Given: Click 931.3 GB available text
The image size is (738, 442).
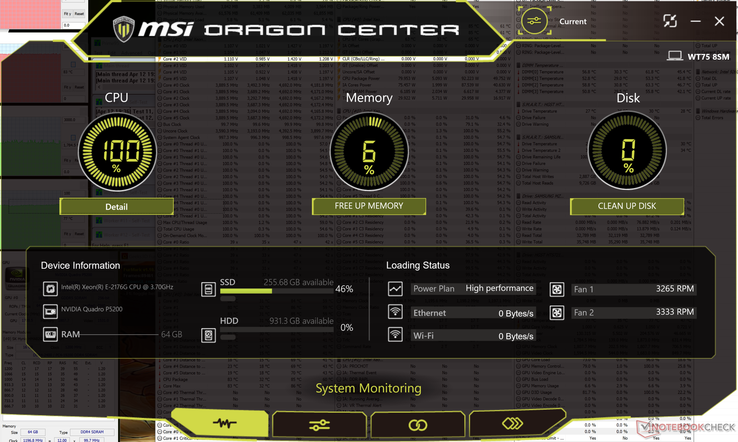Looking at the screenshot, I should [301, 321].
